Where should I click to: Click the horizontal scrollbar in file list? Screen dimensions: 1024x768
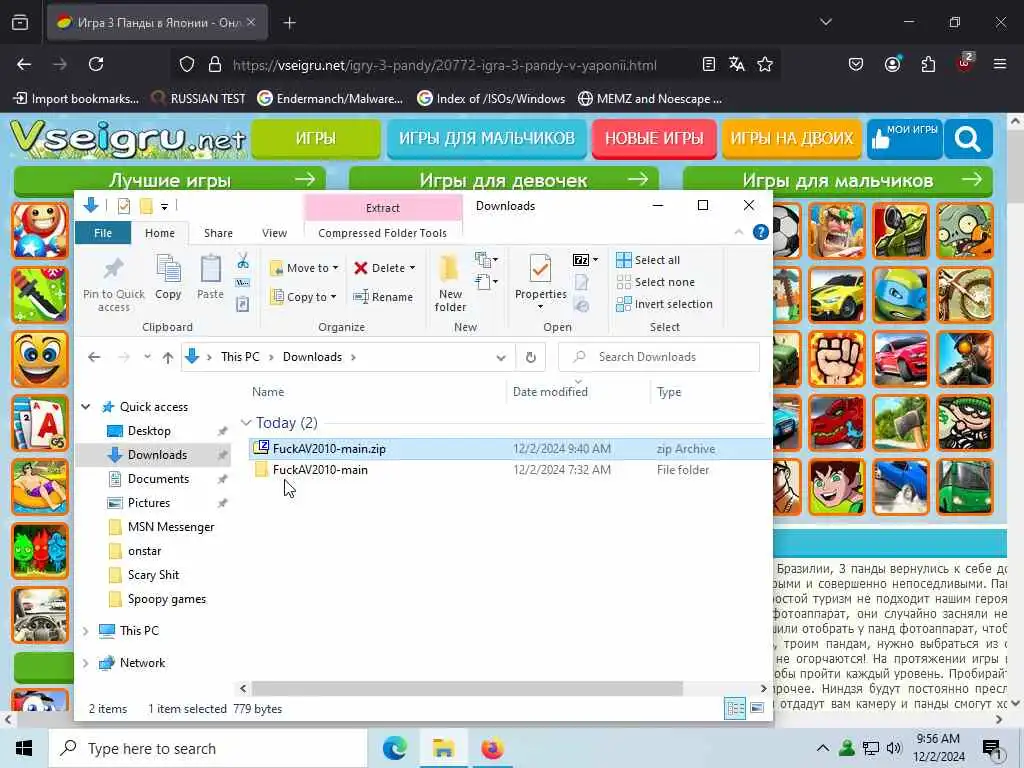467,688
